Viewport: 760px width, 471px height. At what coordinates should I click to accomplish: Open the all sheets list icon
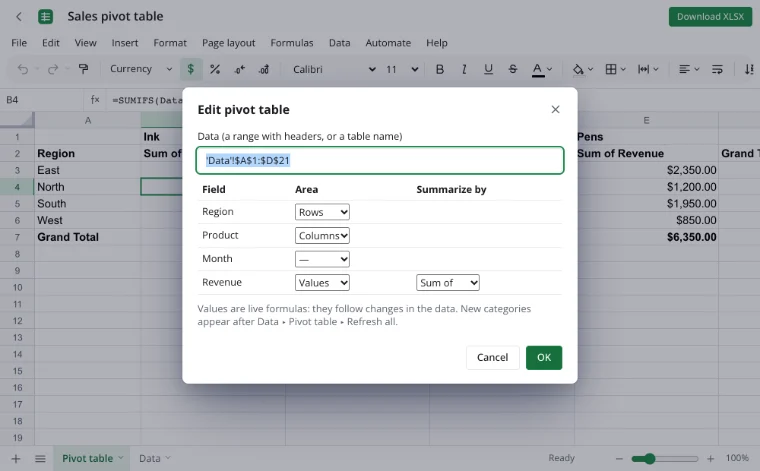pos(40,458)
